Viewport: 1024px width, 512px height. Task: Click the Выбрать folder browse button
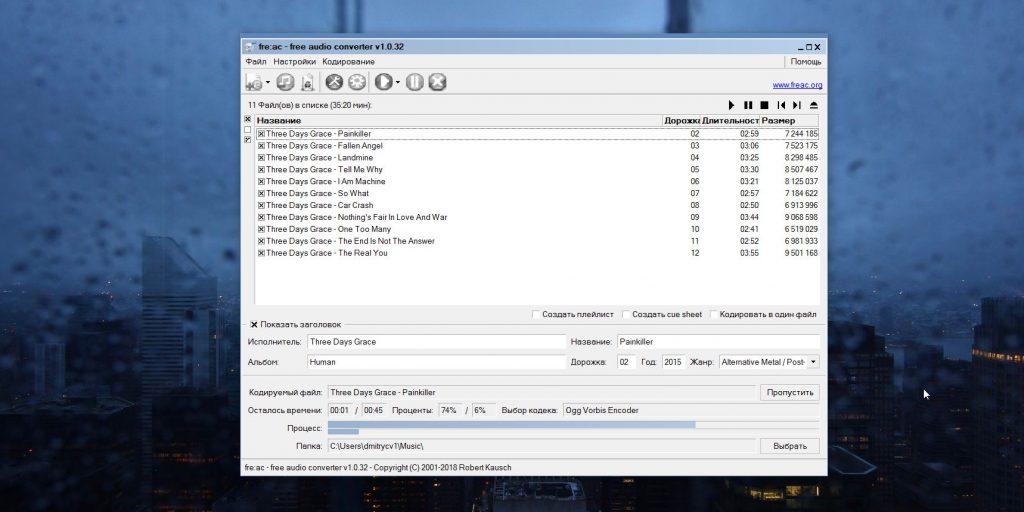tap(790, 446)
